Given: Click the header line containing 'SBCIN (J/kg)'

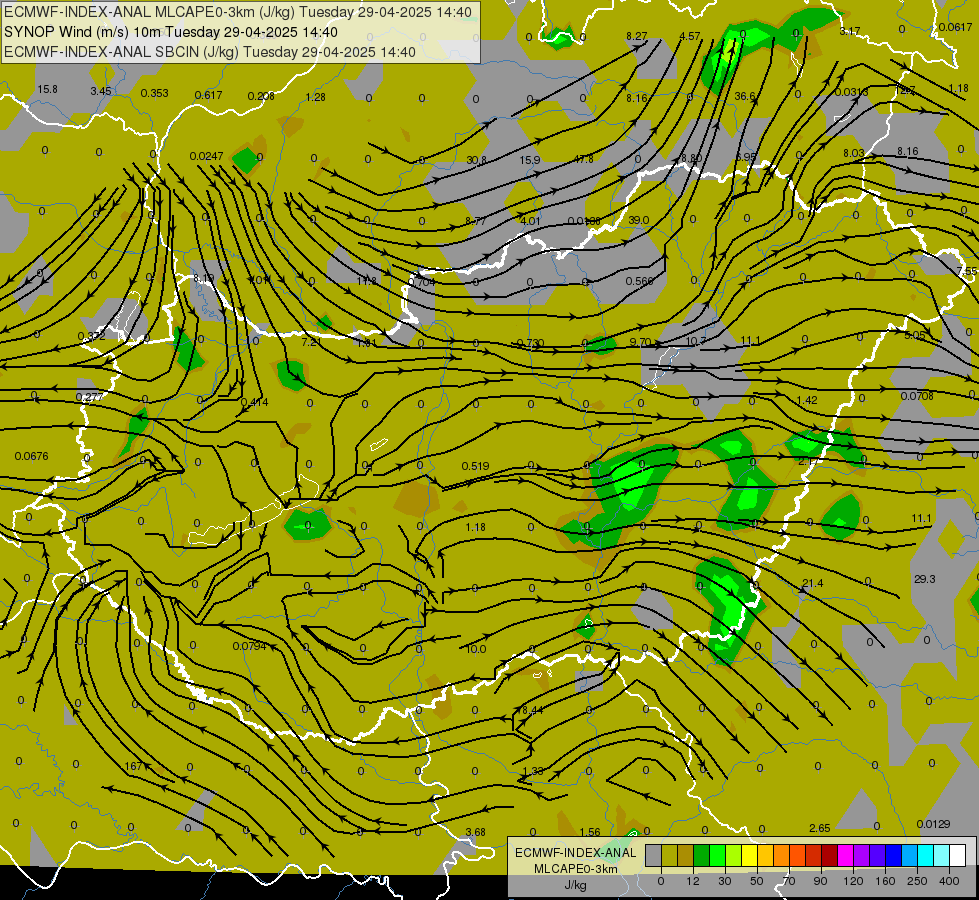Looking at the screenshot, I should point(210,52).
